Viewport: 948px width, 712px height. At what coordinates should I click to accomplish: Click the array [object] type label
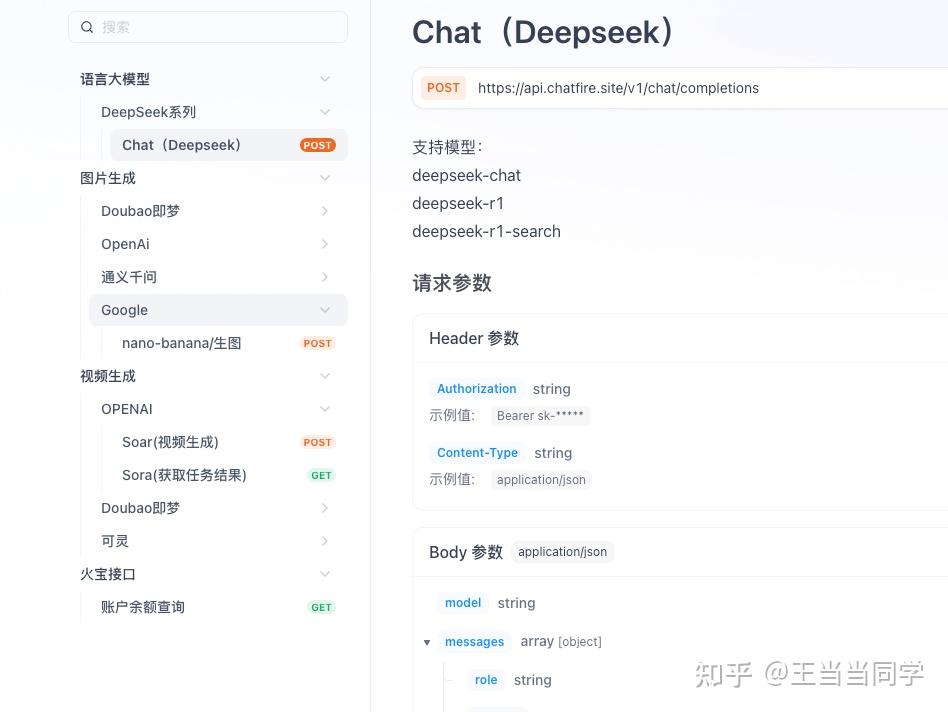click(x=561, y=641)
